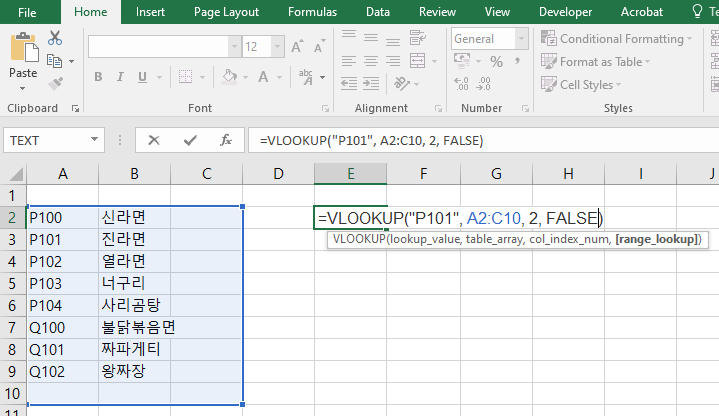The width and height of the screenshot is (719, 416).
Task: Open the font size dropdown
Action: pyautogui.click(x=277, y=47)
